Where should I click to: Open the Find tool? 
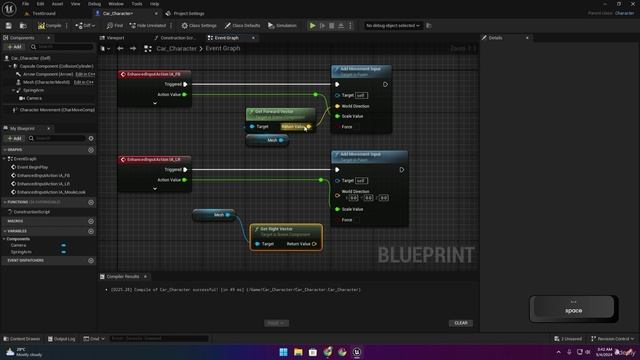pyautogui.click(x=115, y=25)
